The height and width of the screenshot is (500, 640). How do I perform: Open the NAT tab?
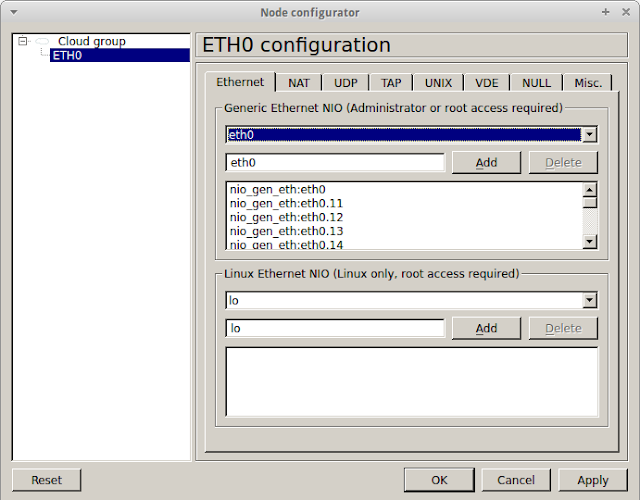[299, 83]
